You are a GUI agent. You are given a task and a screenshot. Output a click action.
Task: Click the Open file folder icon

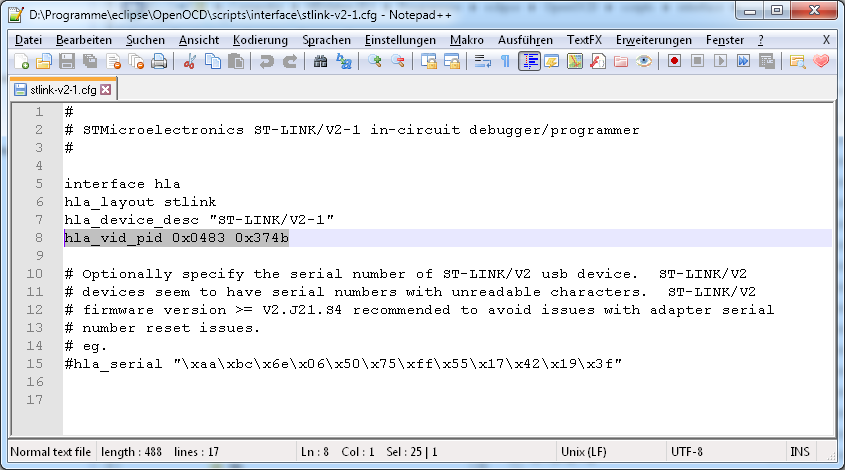[43, 62]
